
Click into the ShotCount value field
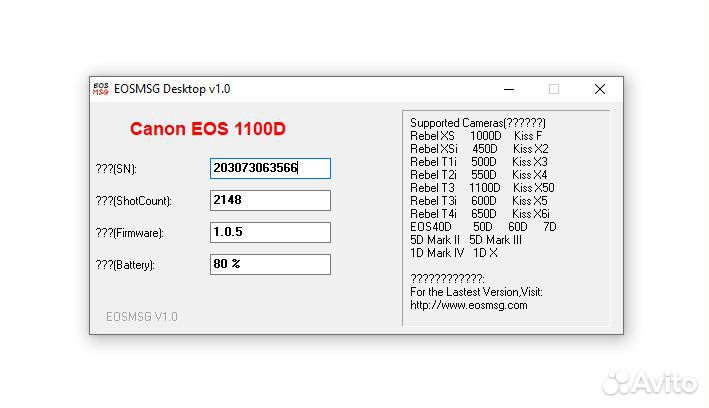(270, 200)
